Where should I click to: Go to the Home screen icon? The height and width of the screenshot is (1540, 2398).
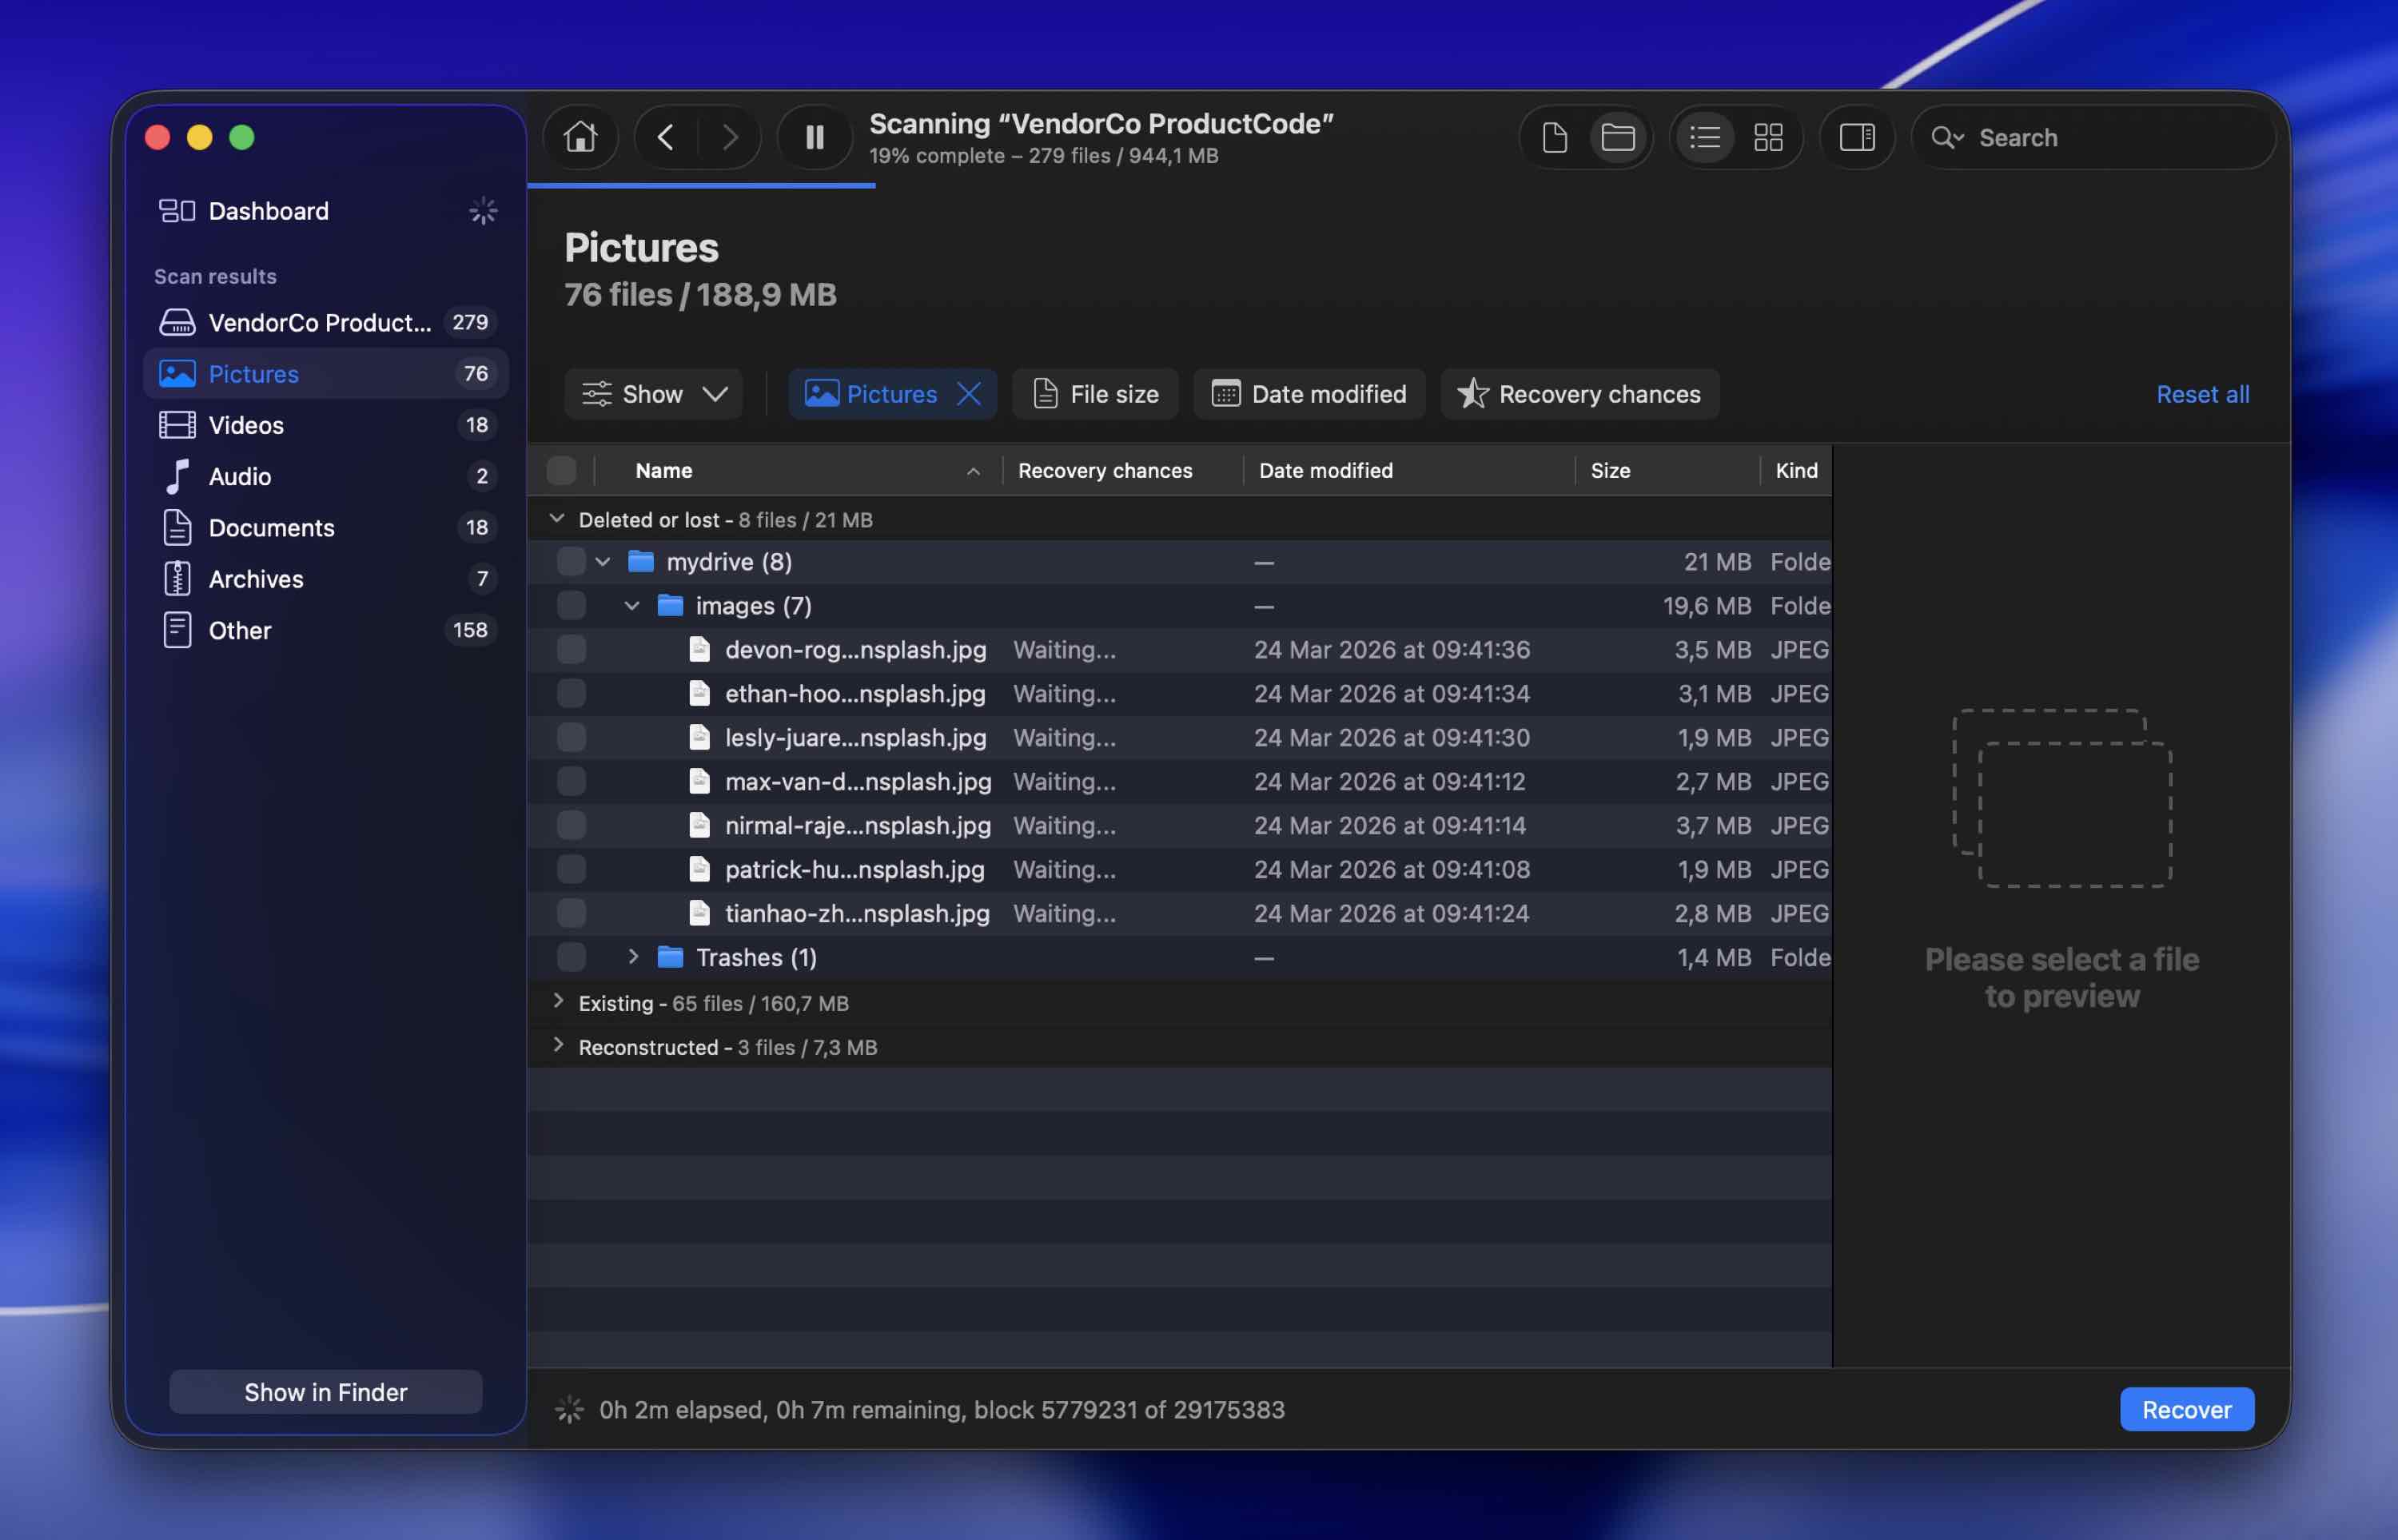click(580, 137)
